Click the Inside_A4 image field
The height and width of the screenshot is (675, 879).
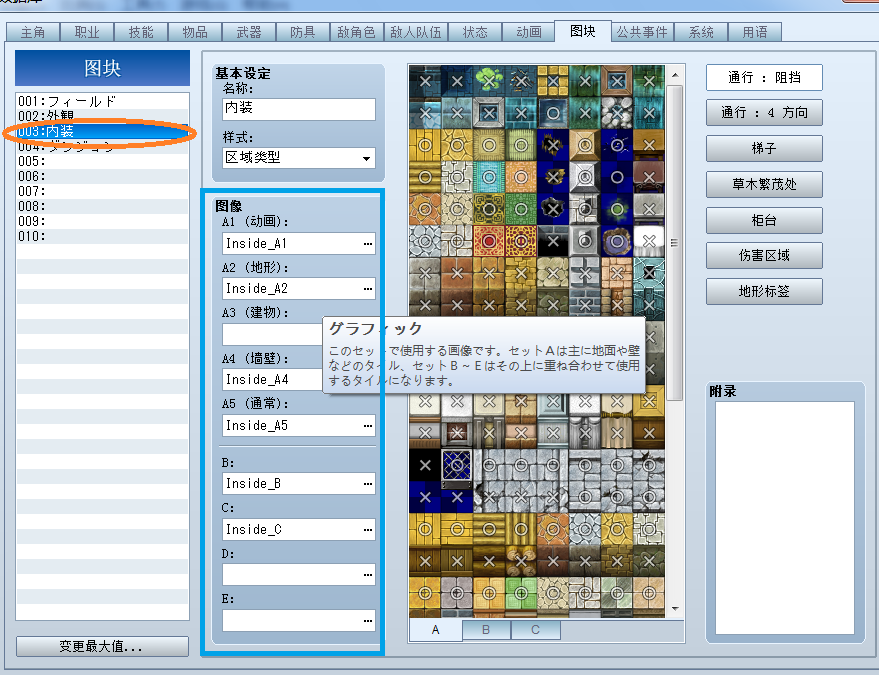pos(272,380)
